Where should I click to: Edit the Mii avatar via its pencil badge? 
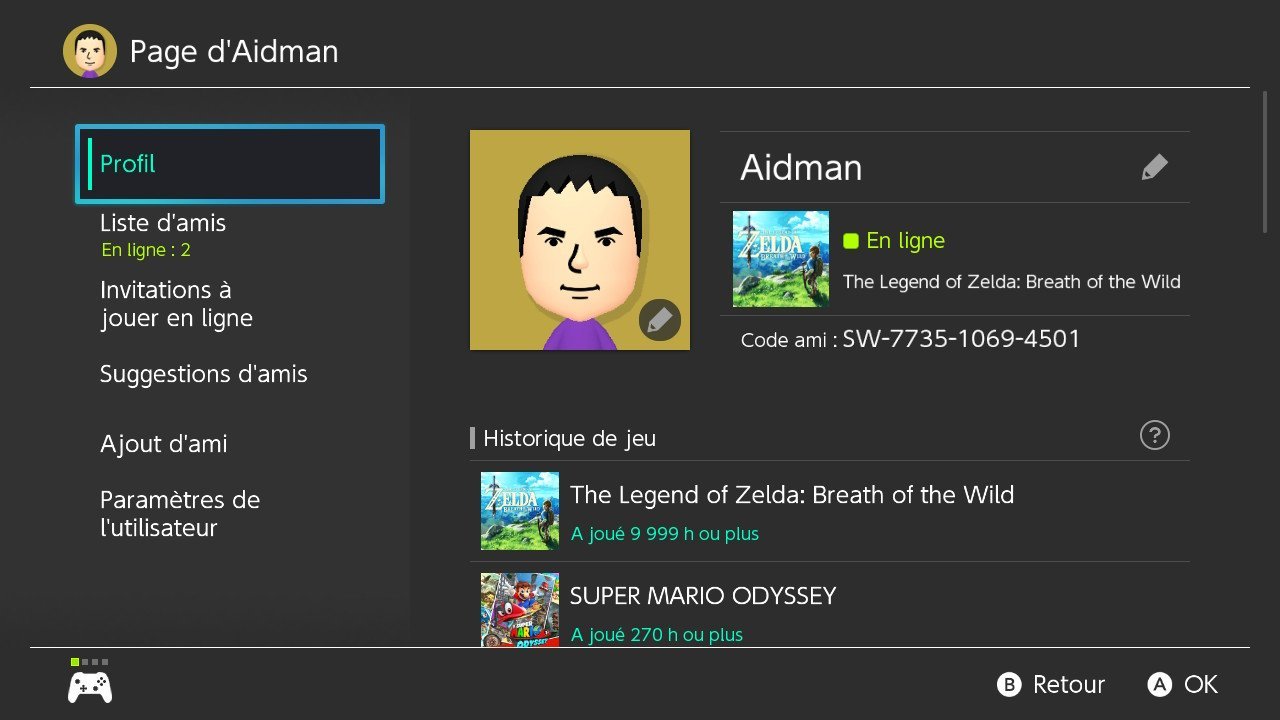coord(659,320)
